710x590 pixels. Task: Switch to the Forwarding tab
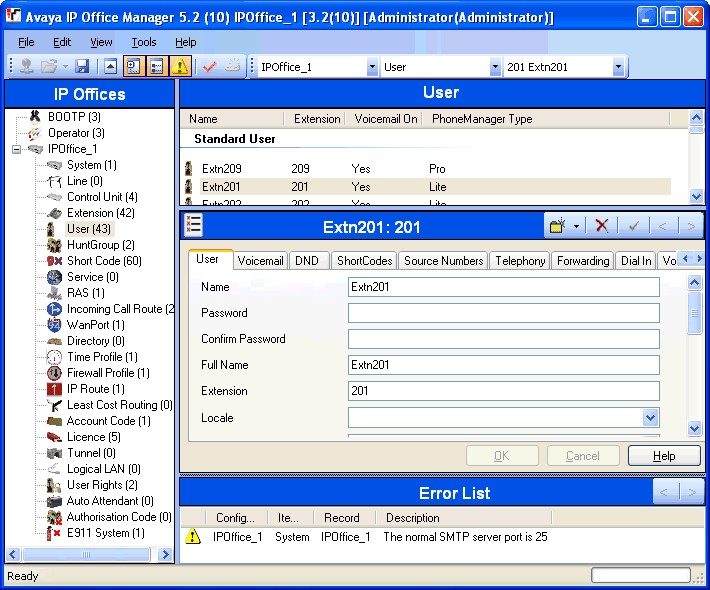(x=583, y=261)
